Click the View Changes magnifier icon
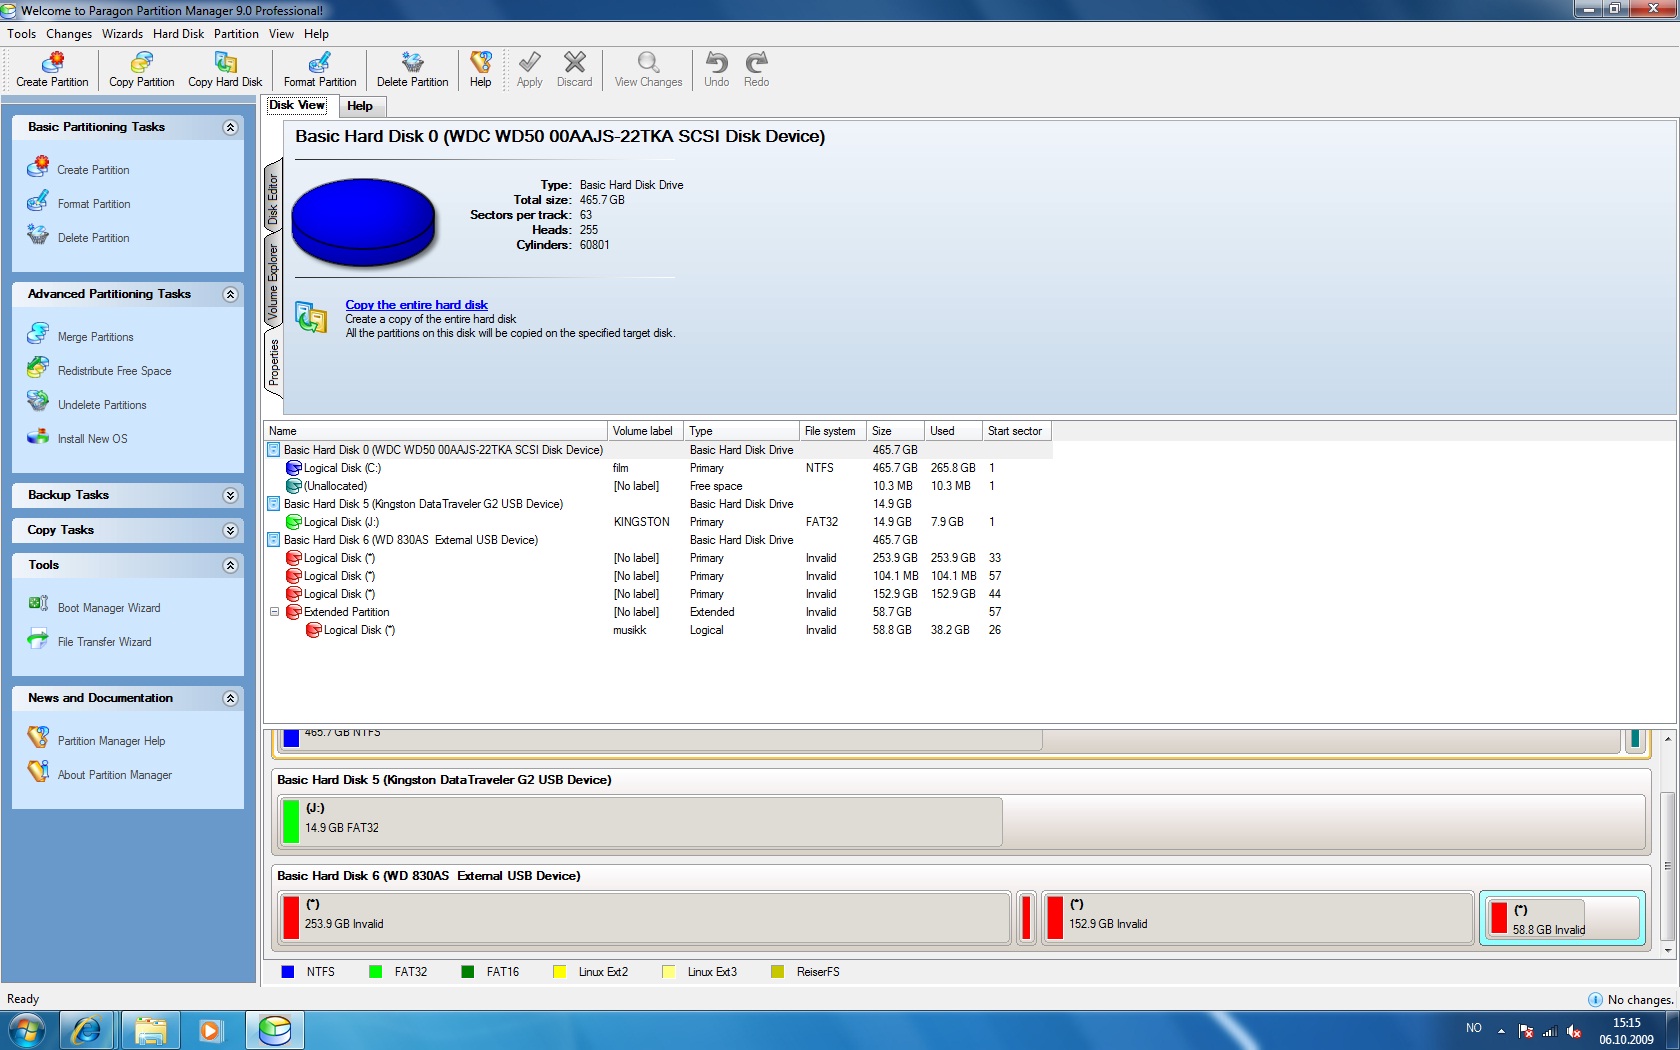The height and width of the screenshot is (1050, 1680). click(x=648, y=69)
